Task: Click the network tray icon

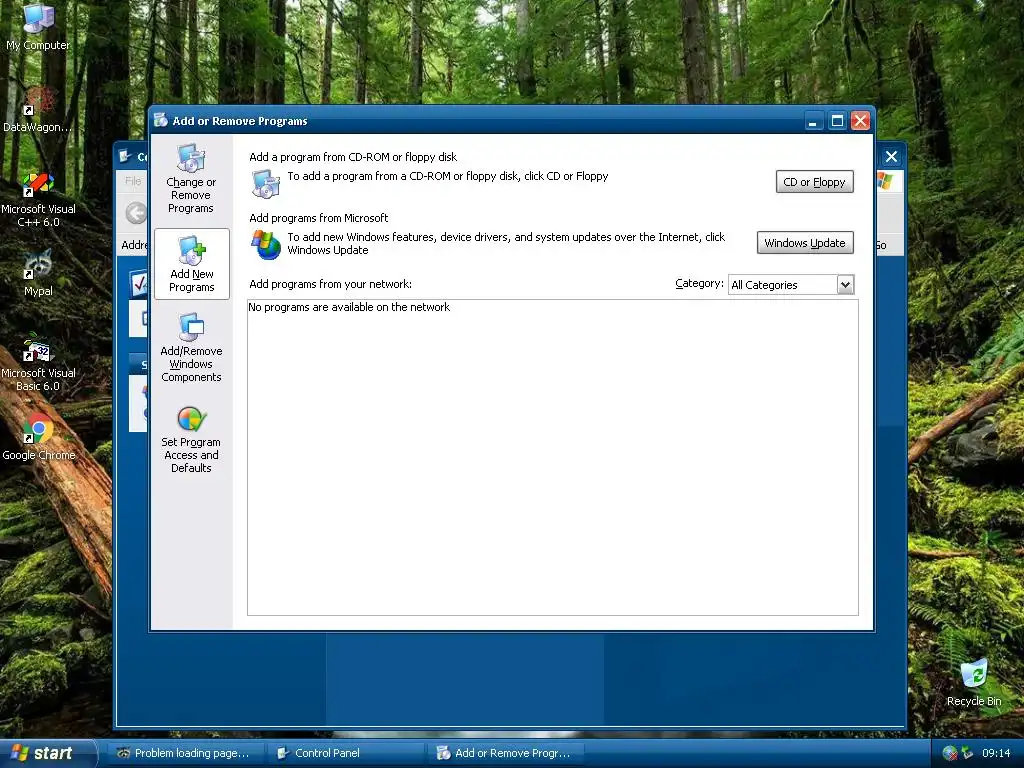Action: (950, 753)
